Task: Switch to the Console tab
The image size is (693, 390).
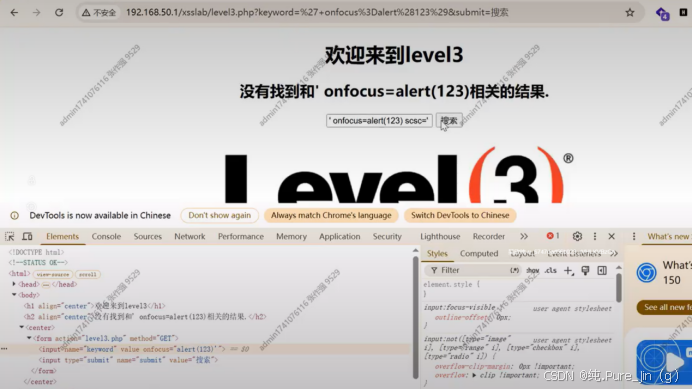Action: [106, 237]
